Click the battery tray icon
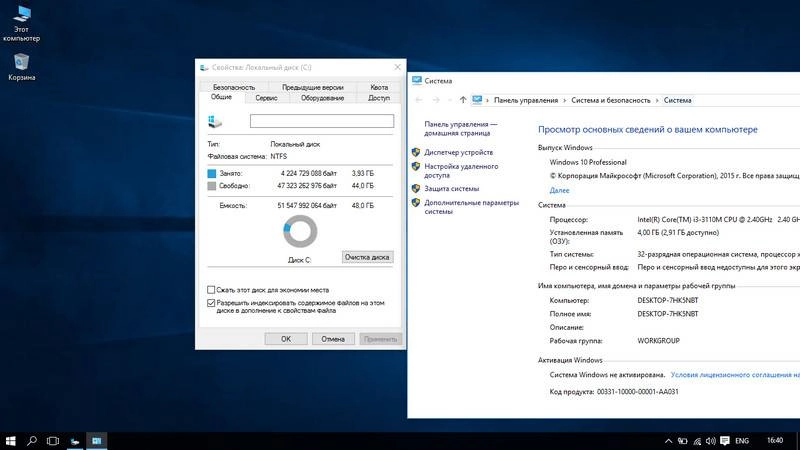 pyautogui.click(x=683, y=441)
